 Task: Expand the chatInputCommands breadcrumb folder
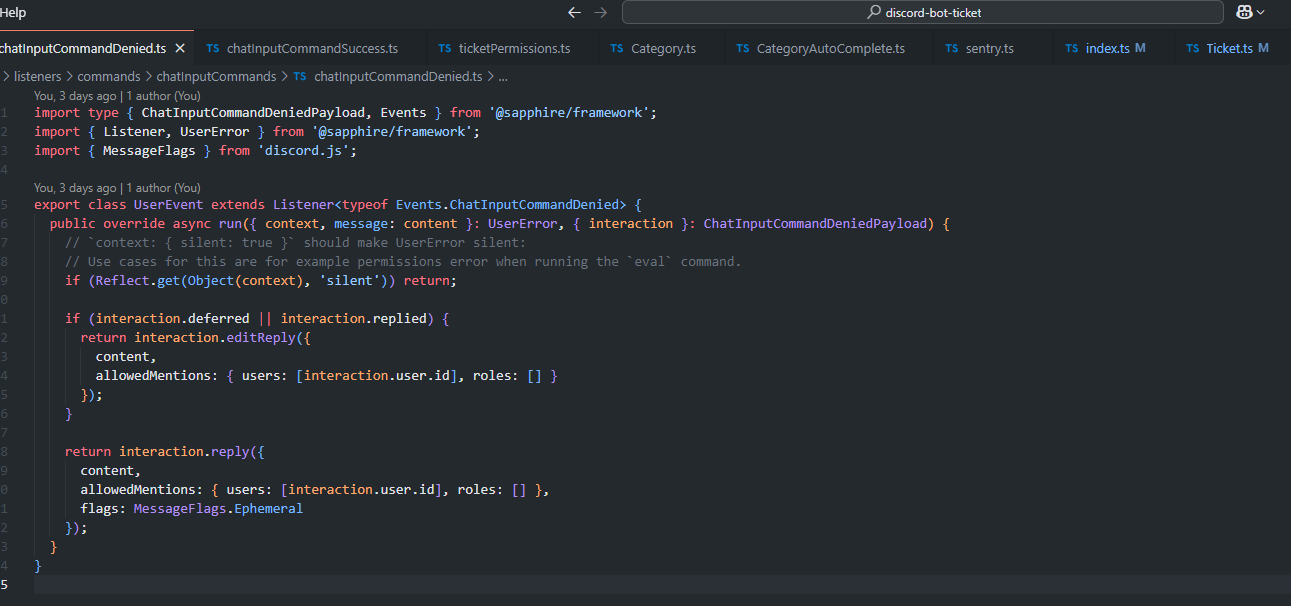[216, 76]
